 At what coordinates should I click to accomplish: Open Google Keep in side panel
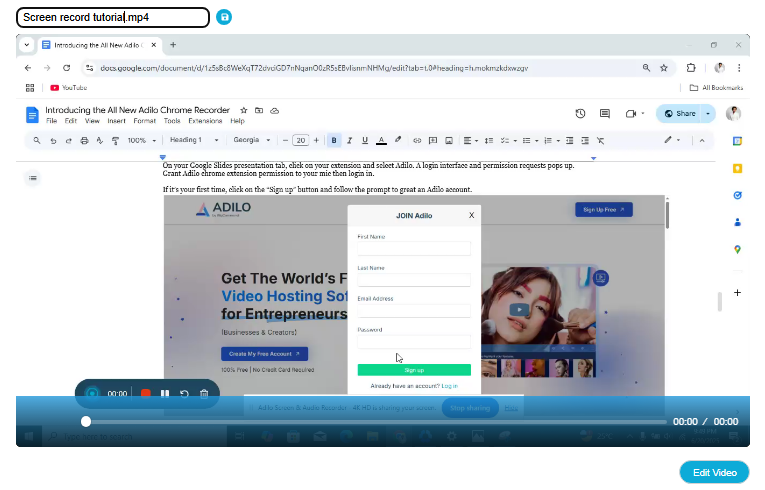[737, 168]
